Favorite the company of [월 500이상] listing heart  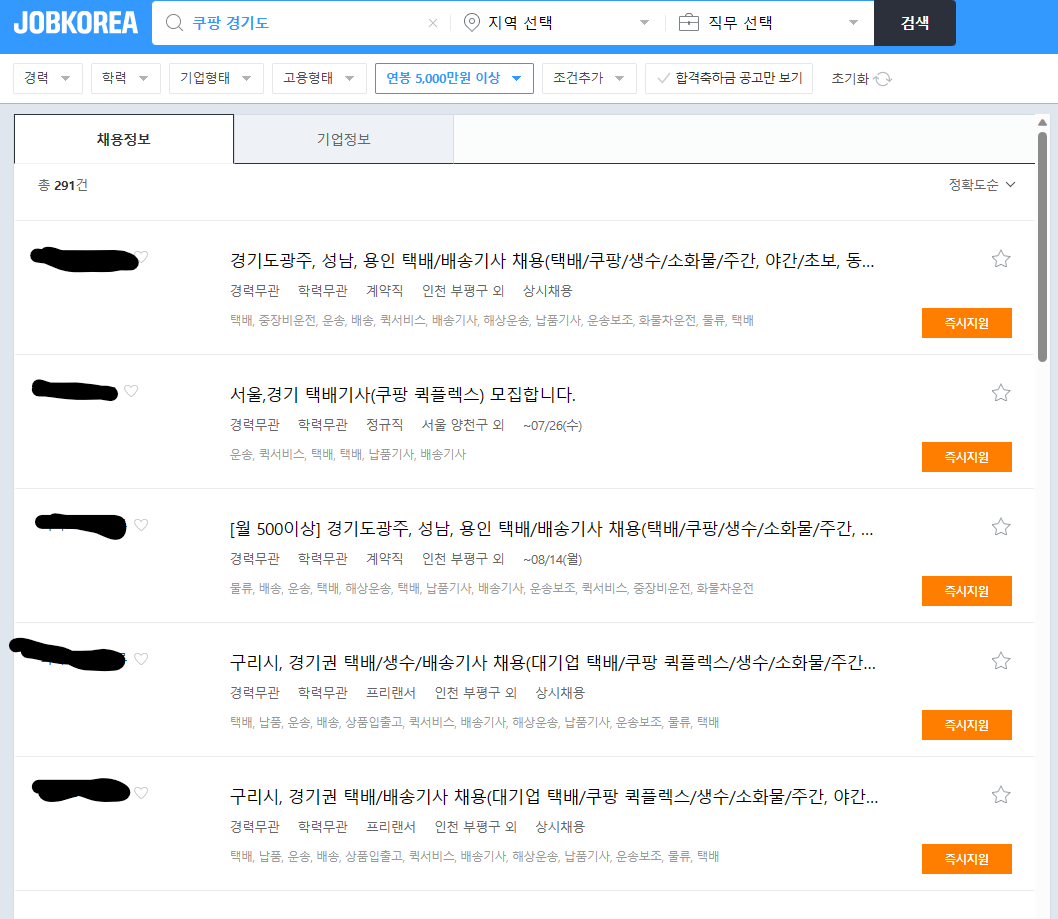141,524
